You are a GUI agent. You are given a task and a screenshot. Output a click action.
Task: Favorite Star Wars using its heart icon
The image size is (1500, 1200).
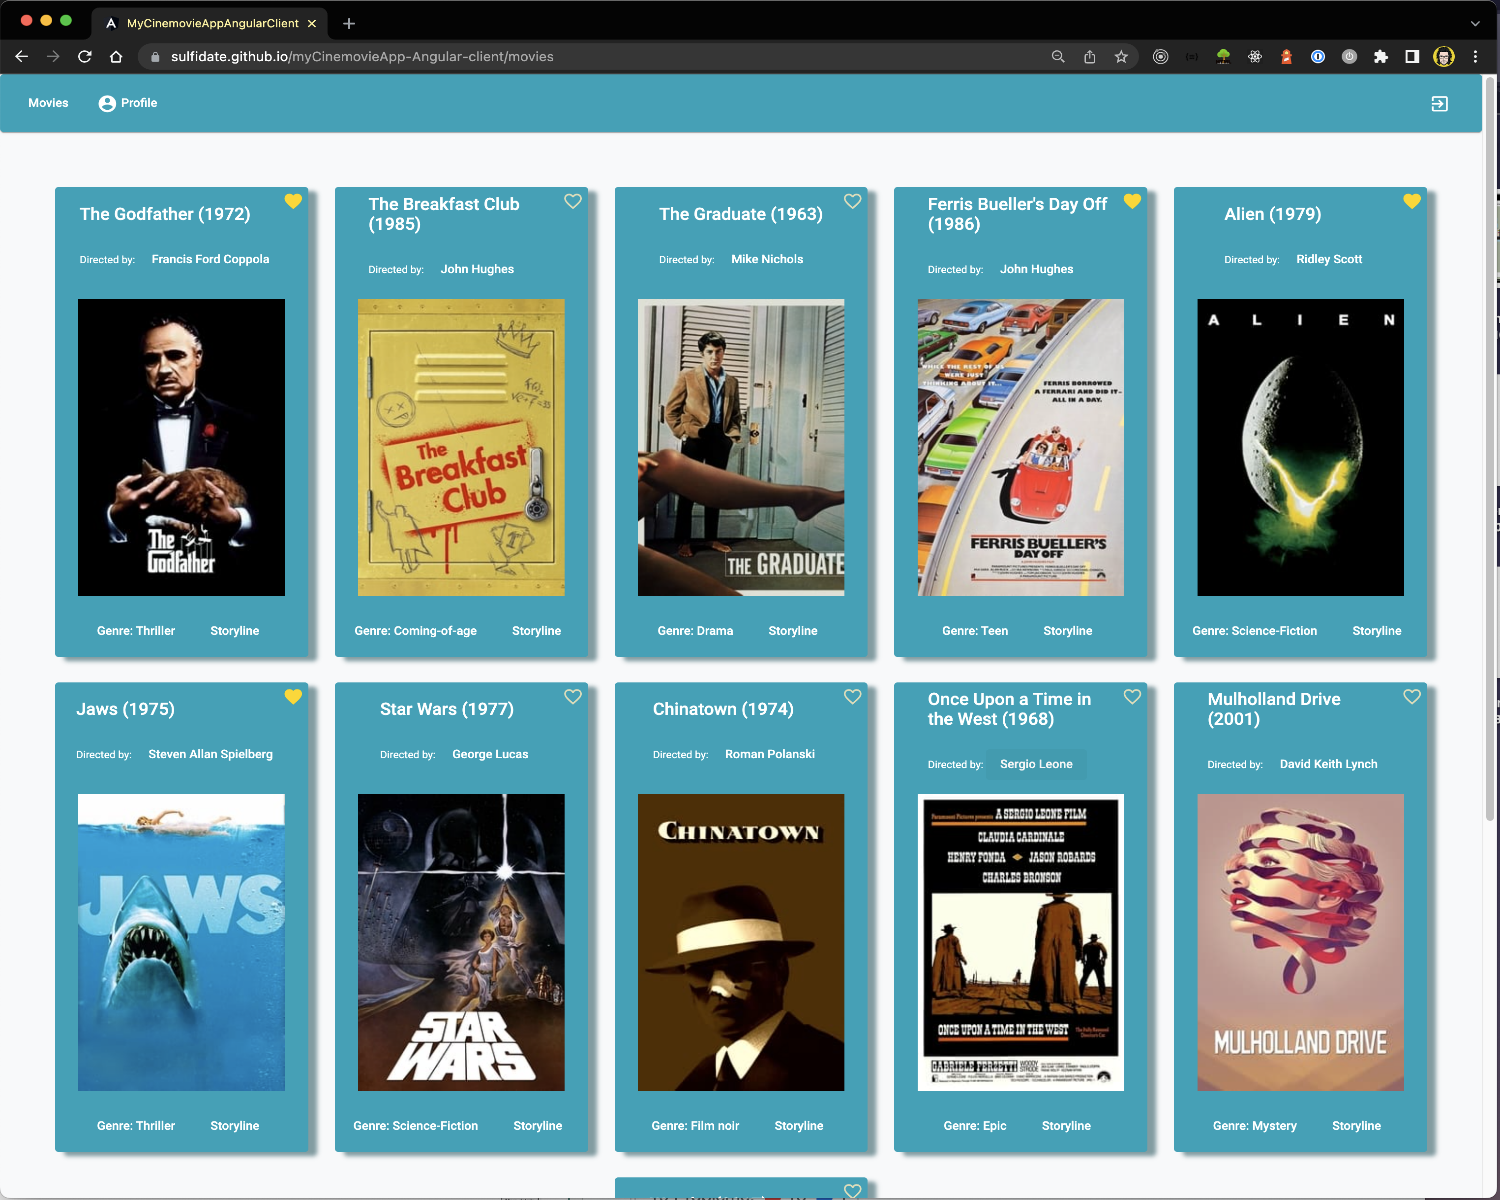(573, 696)
